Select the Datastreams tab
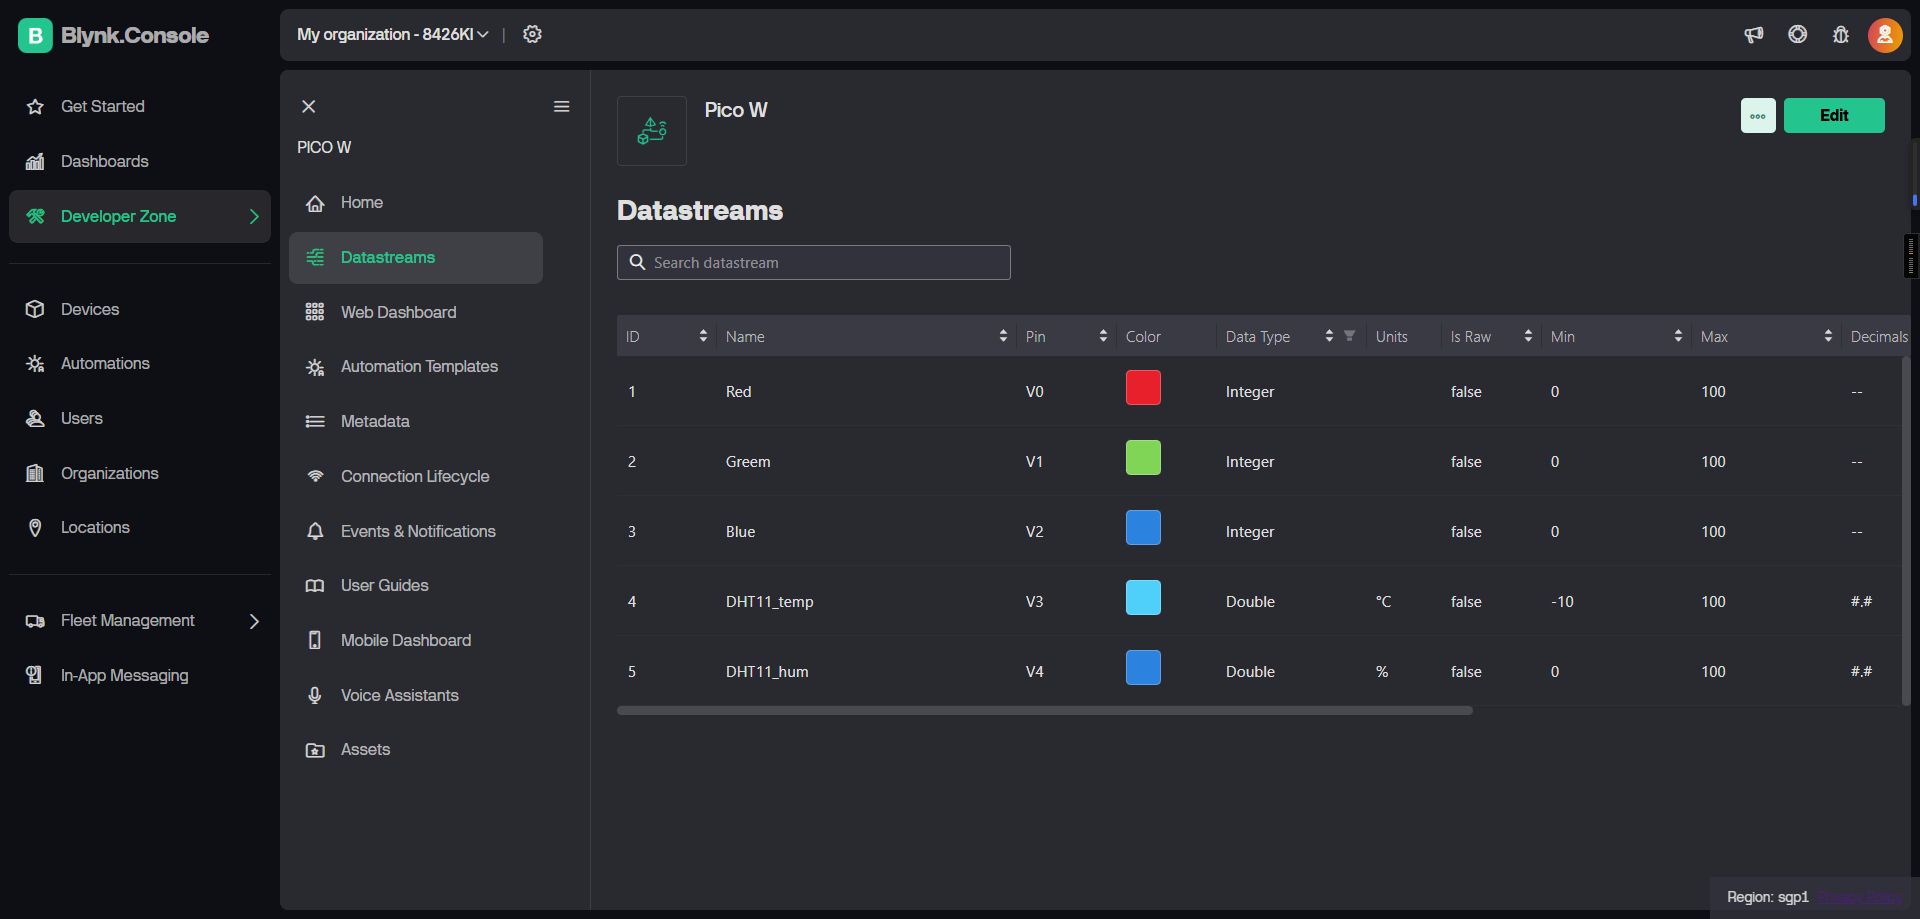 click(416, 258)
